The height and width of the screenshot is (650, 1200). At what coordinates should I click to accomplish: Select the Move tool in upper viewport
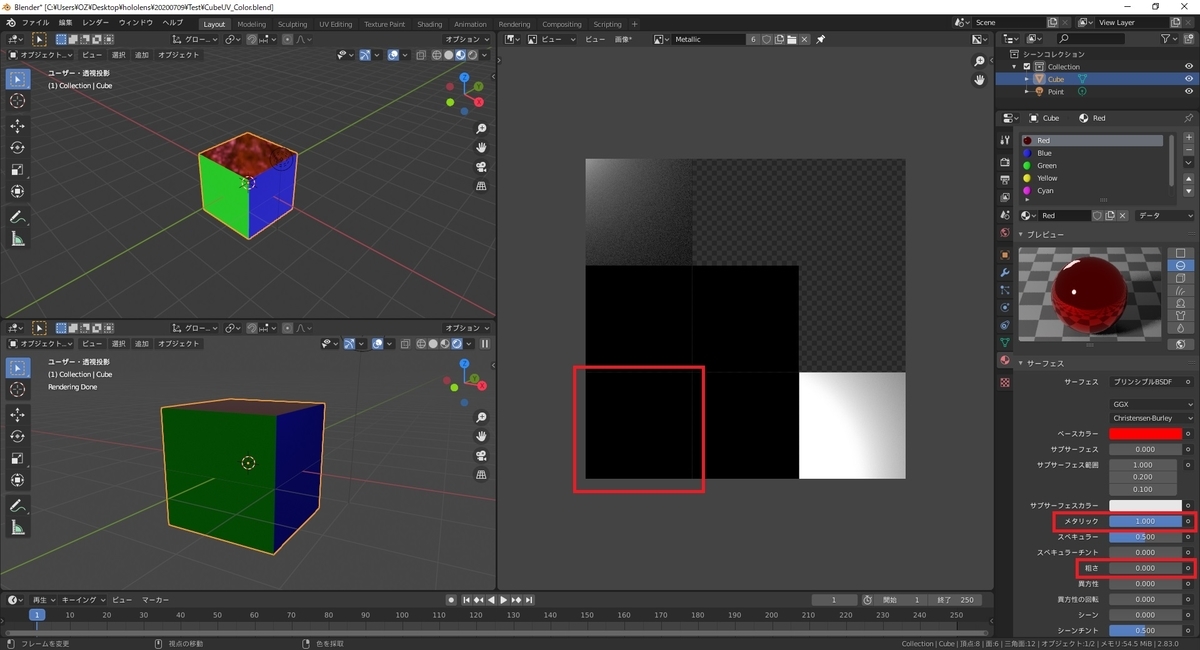point(17,126)
